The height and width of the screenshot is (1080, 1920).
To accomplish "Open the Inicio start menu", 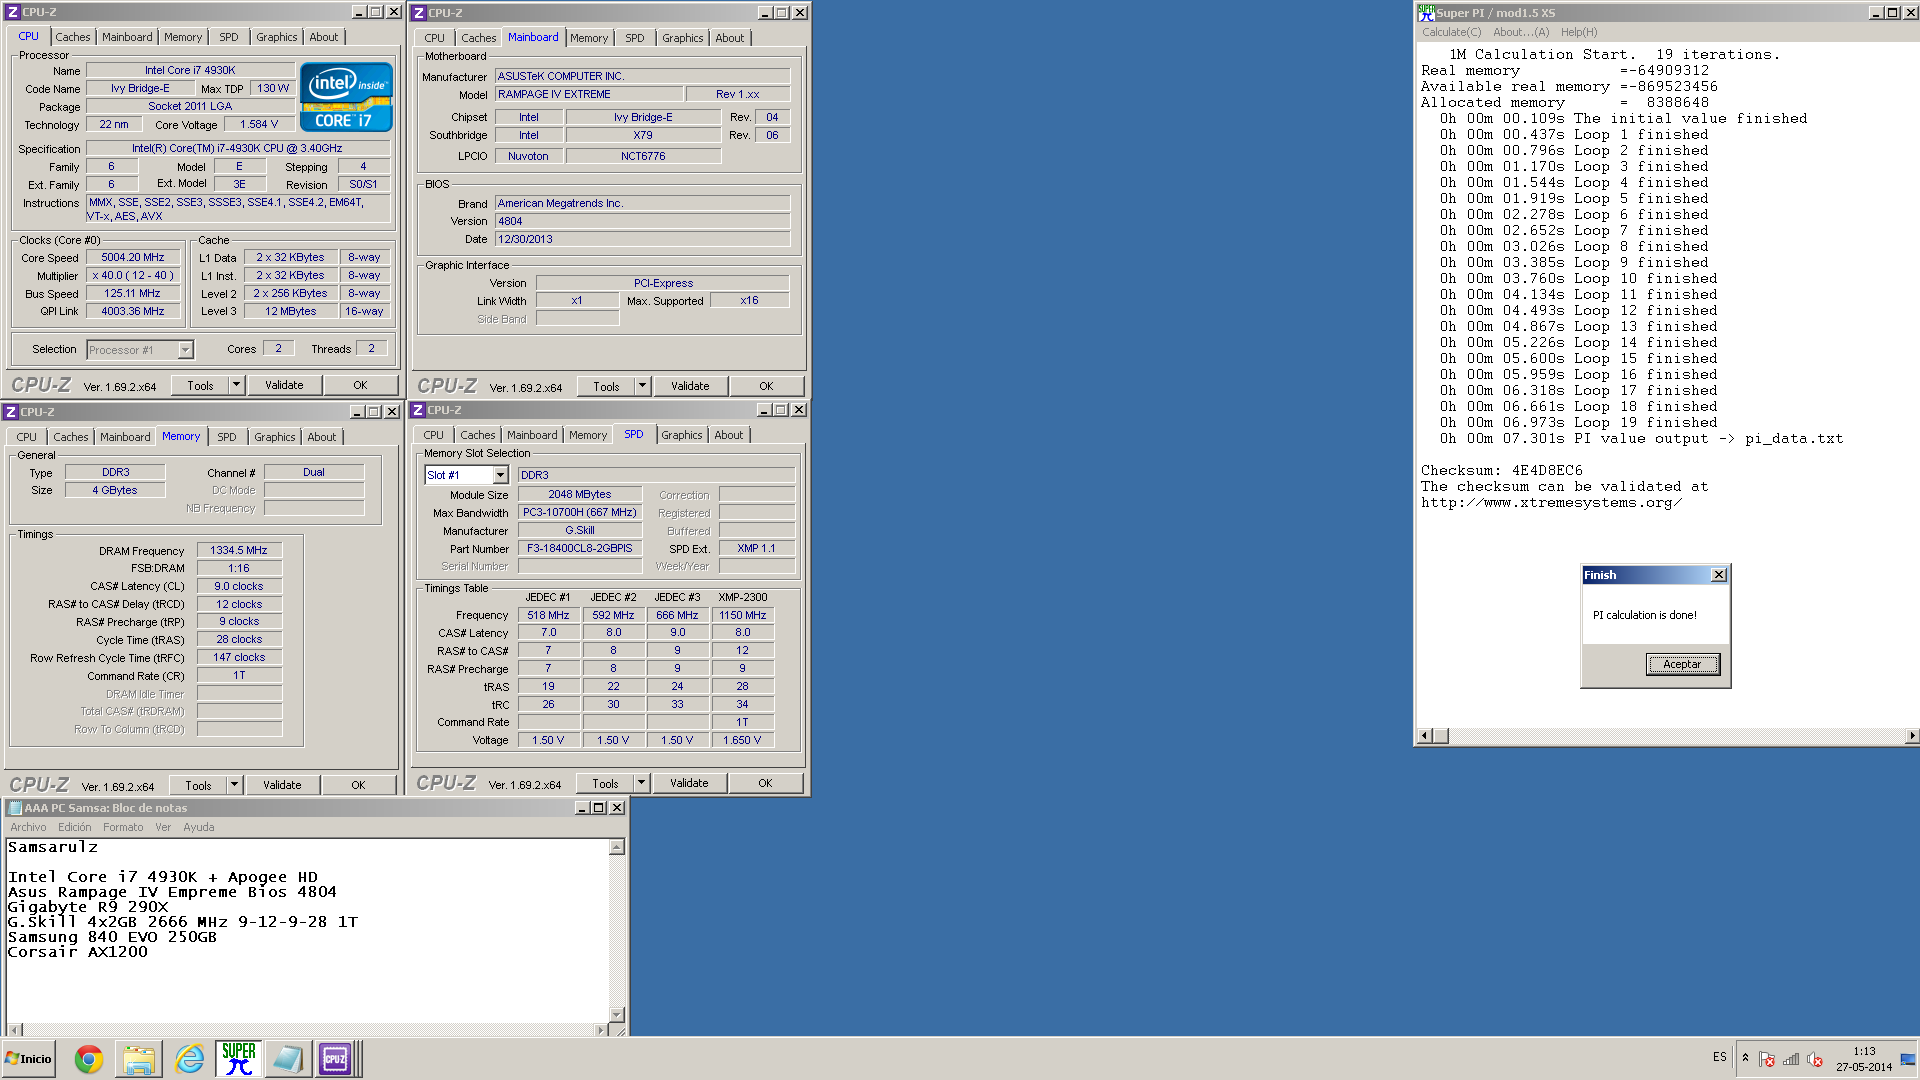I will click(x=28, y=1059).
